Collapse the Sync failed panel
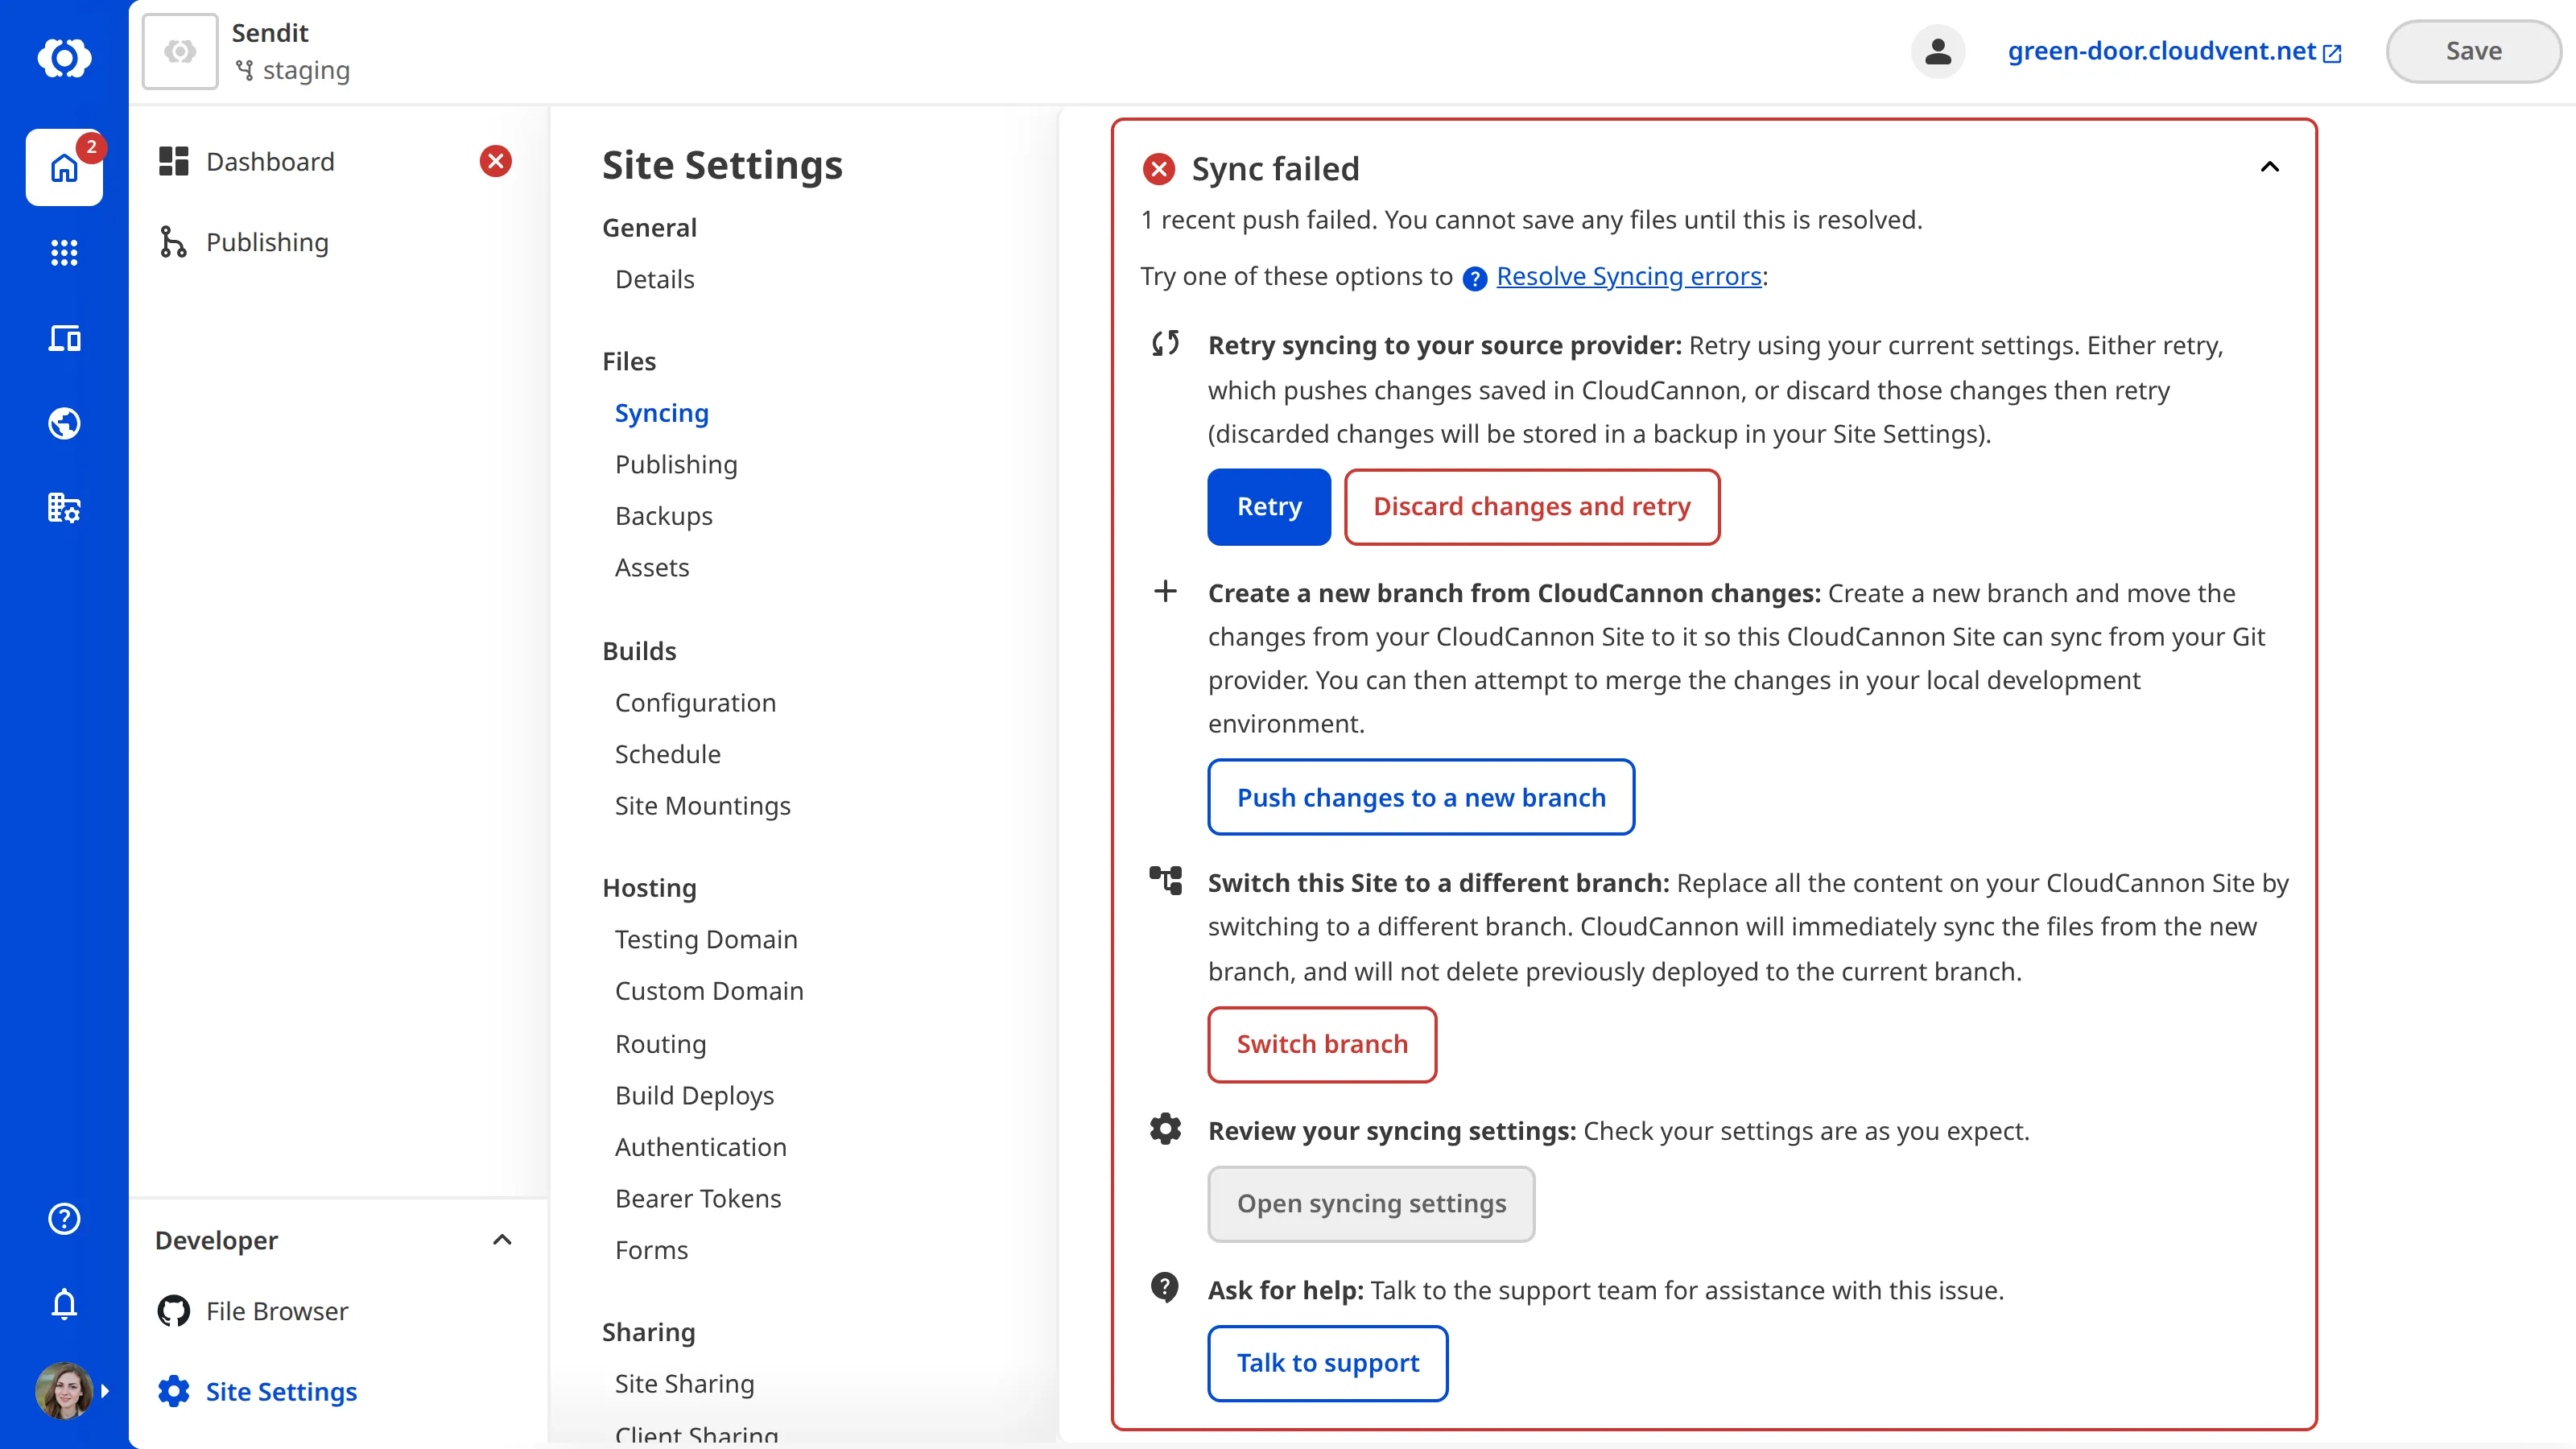The height and width of the screenshot is (1449, 2576). pyautogui.click(x=2270, y=167)
